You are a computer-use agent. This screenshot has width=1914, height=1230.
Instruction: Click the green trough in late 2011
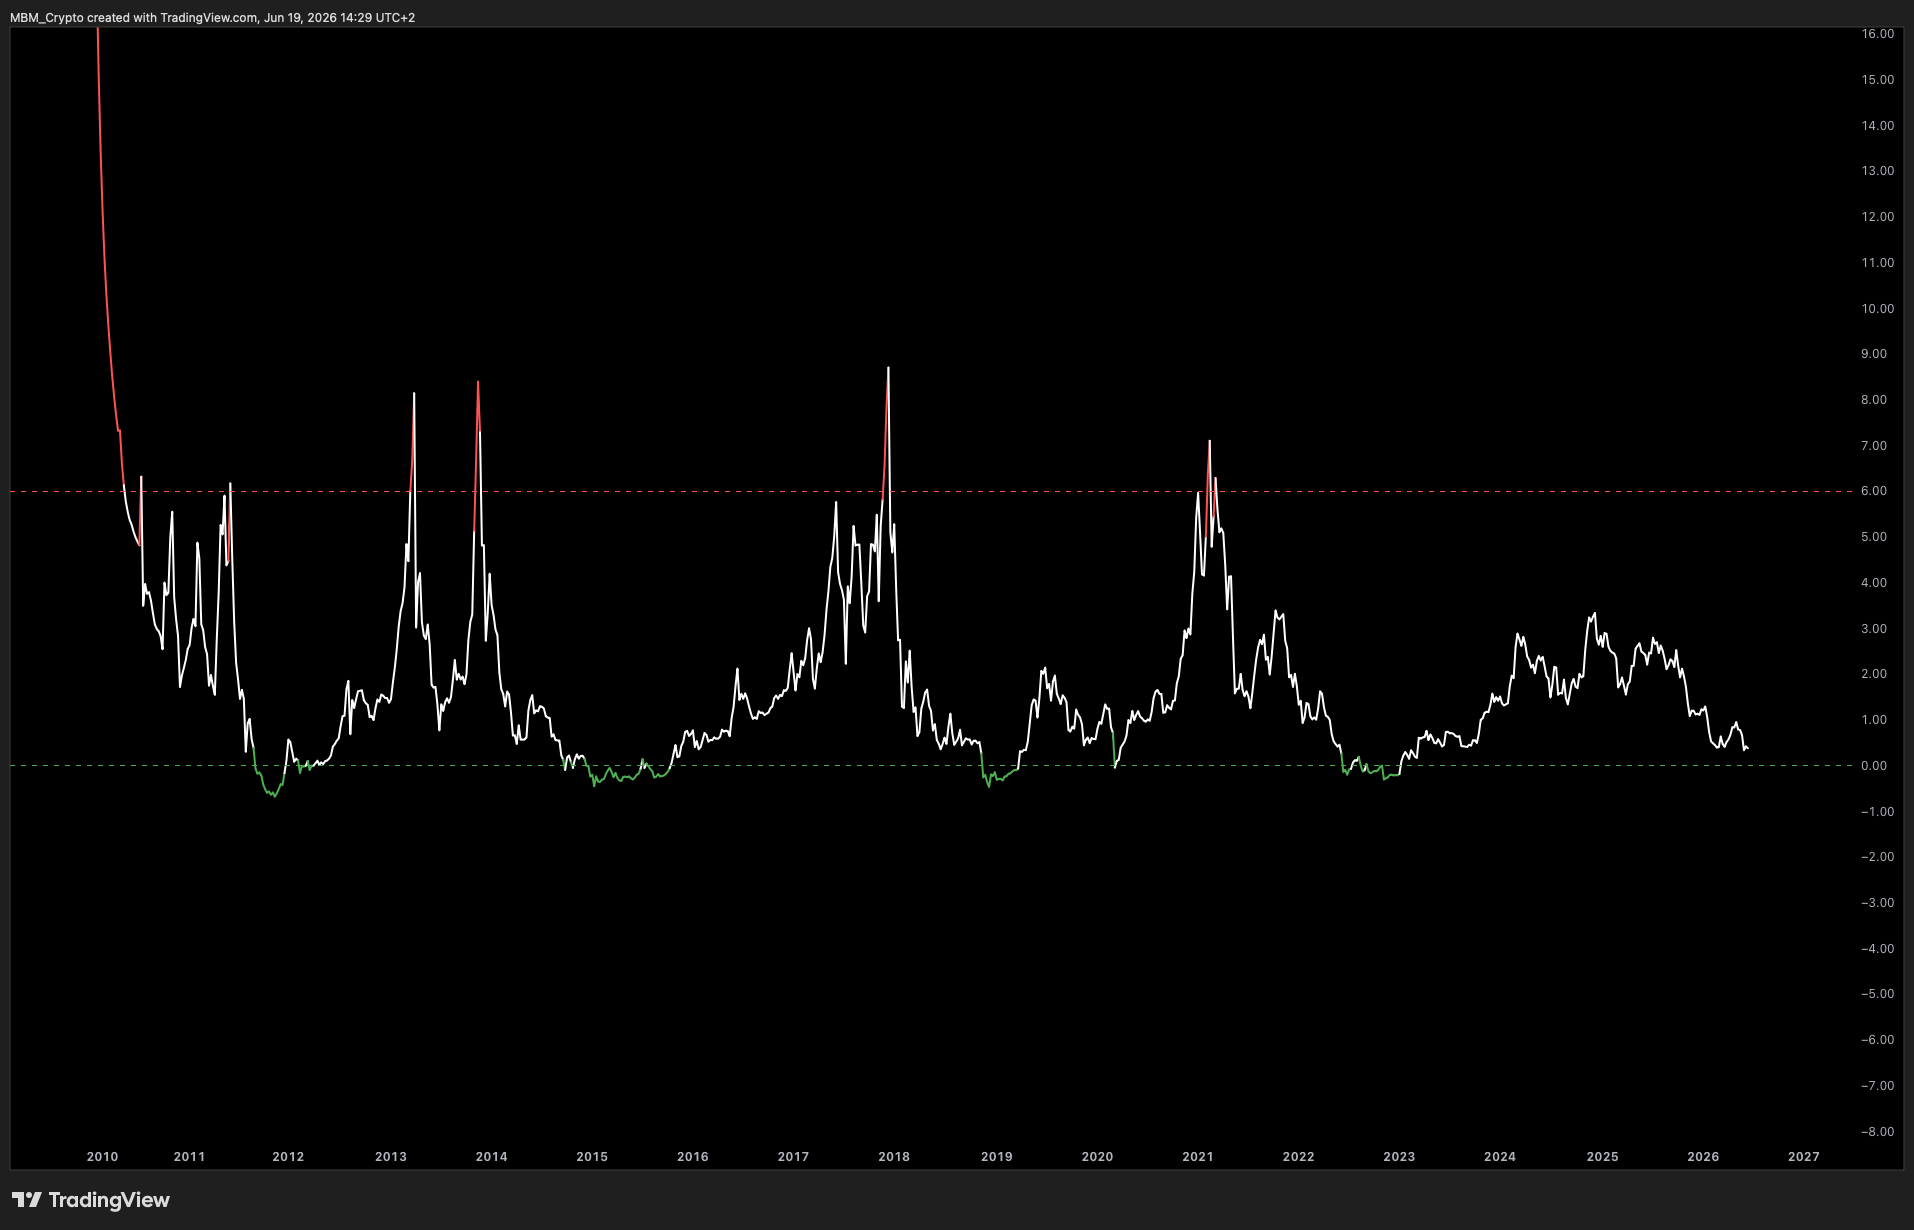tap(275, 796)
